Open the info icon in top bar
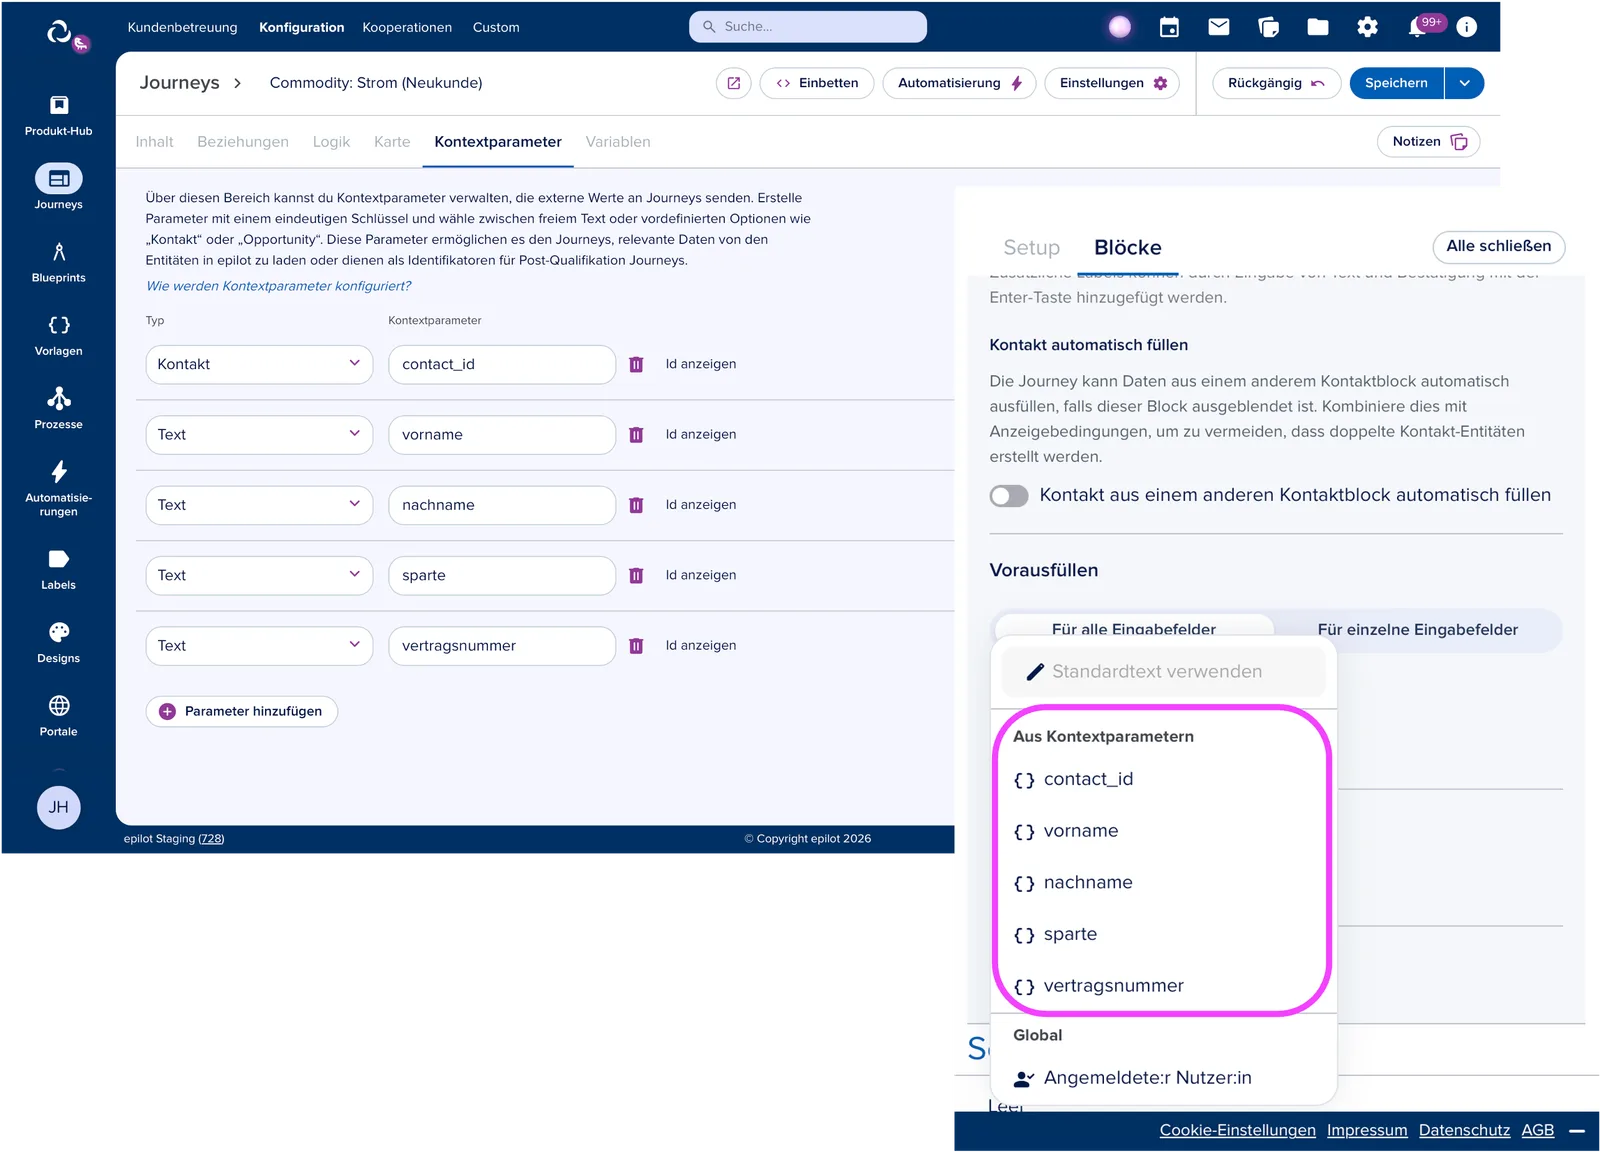The width and height of the screenshot is (1600, 1152). point(1466,27)
